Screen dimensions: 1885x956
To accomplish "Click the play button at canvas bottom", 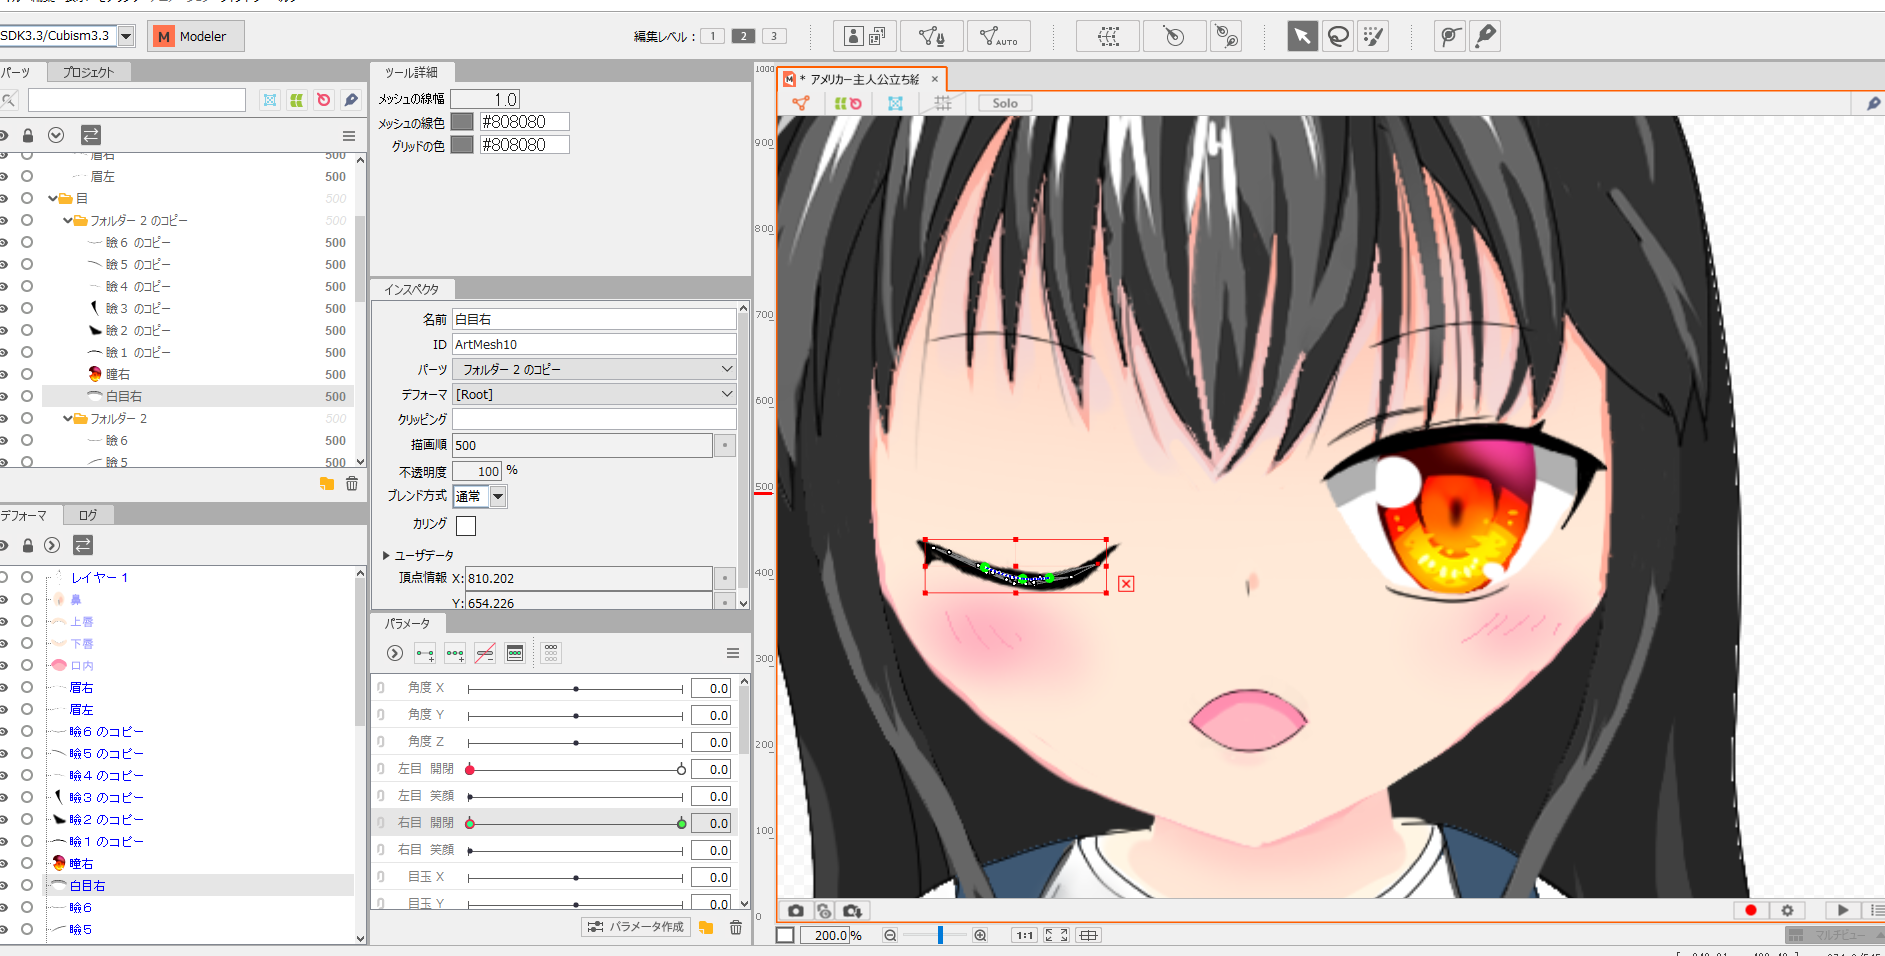I will pyautogui.click(x=1842, y=910).
